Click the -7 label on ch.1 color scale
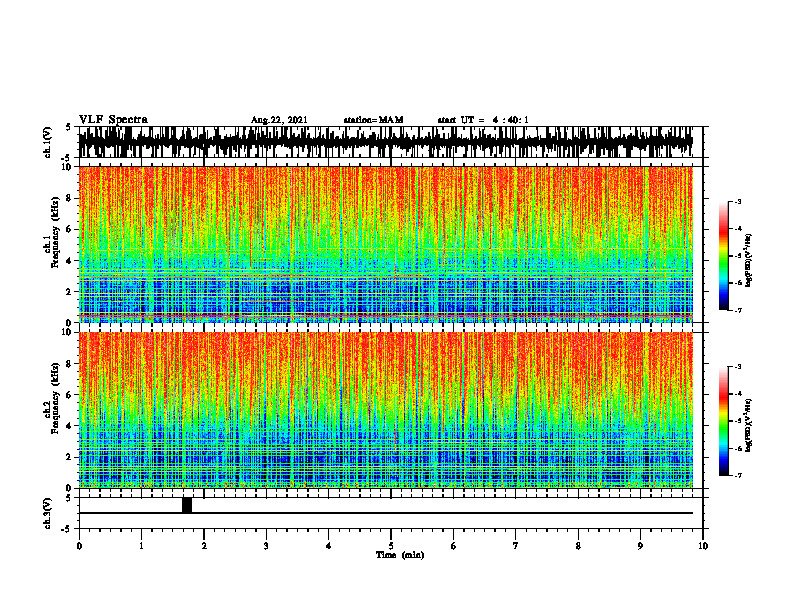This screenshot has width=792, height=612. 738,310
